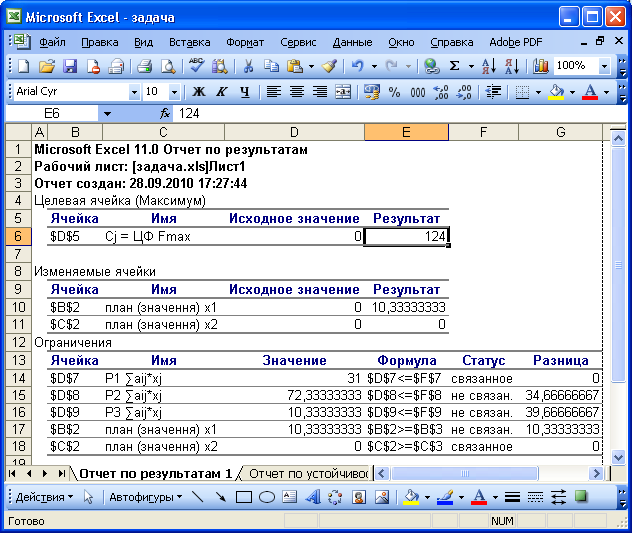Image resolution: width=632 pixels, height=533 pixels.
Task: Decrease decimal places icon
Action: (x=464, y=92)
